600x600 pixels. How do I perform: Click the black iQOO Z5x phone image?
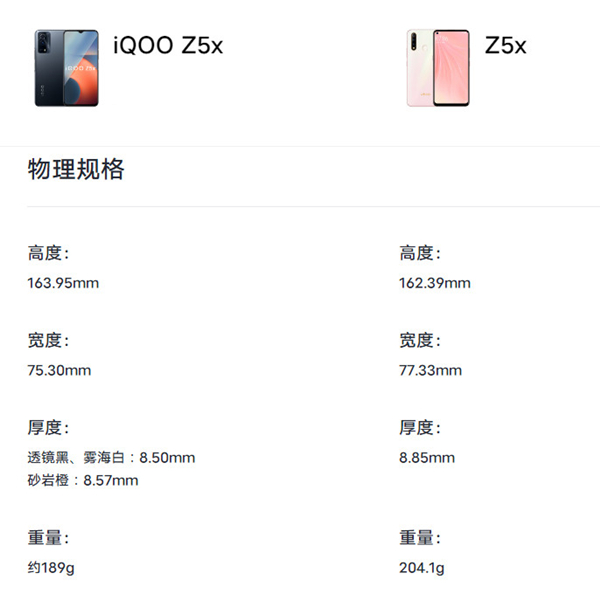click(x=66, y=67)
